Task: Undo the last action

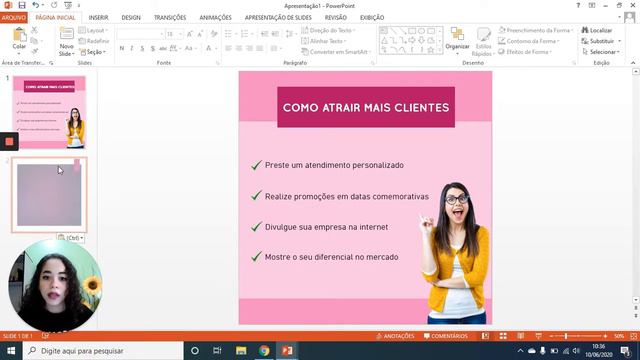Action: point(36,5)
